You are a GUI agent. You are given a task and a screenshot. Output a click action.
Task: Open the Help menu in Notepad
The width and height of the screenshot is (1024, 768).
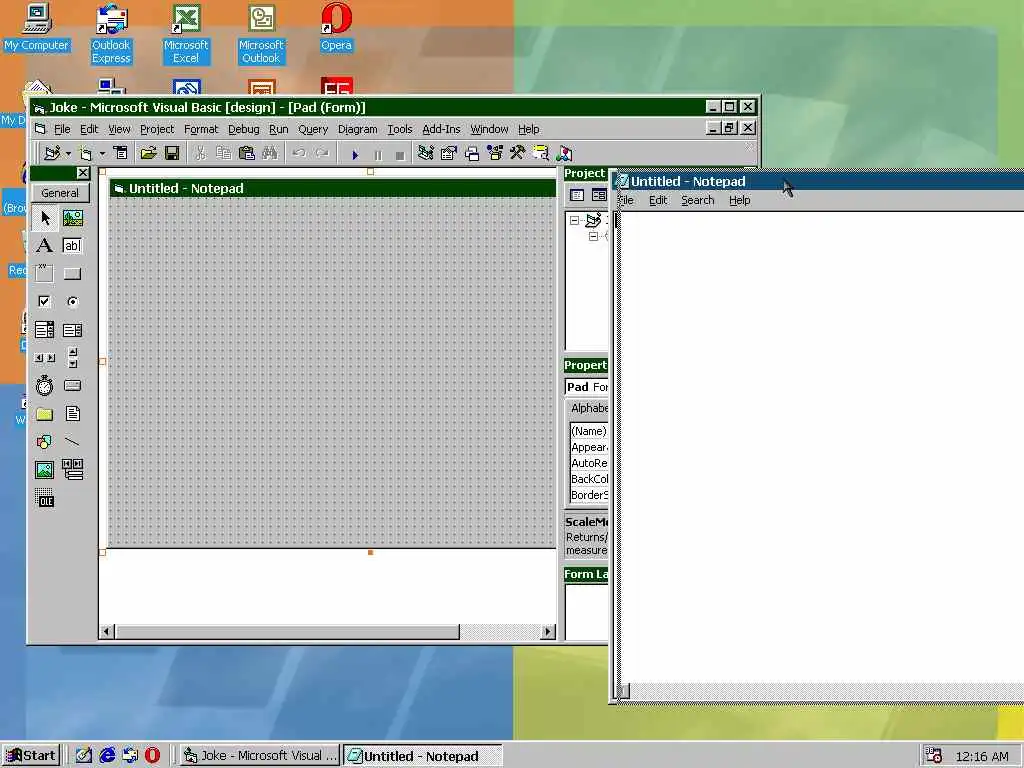(739, 200)
